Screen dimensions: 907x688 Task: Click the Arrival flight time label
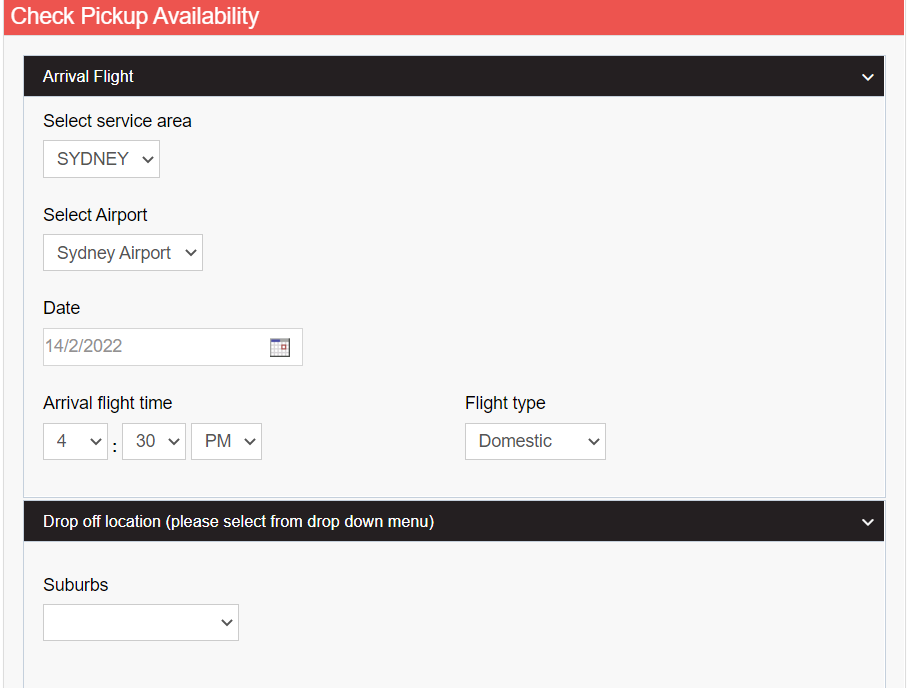click(108, 403)
